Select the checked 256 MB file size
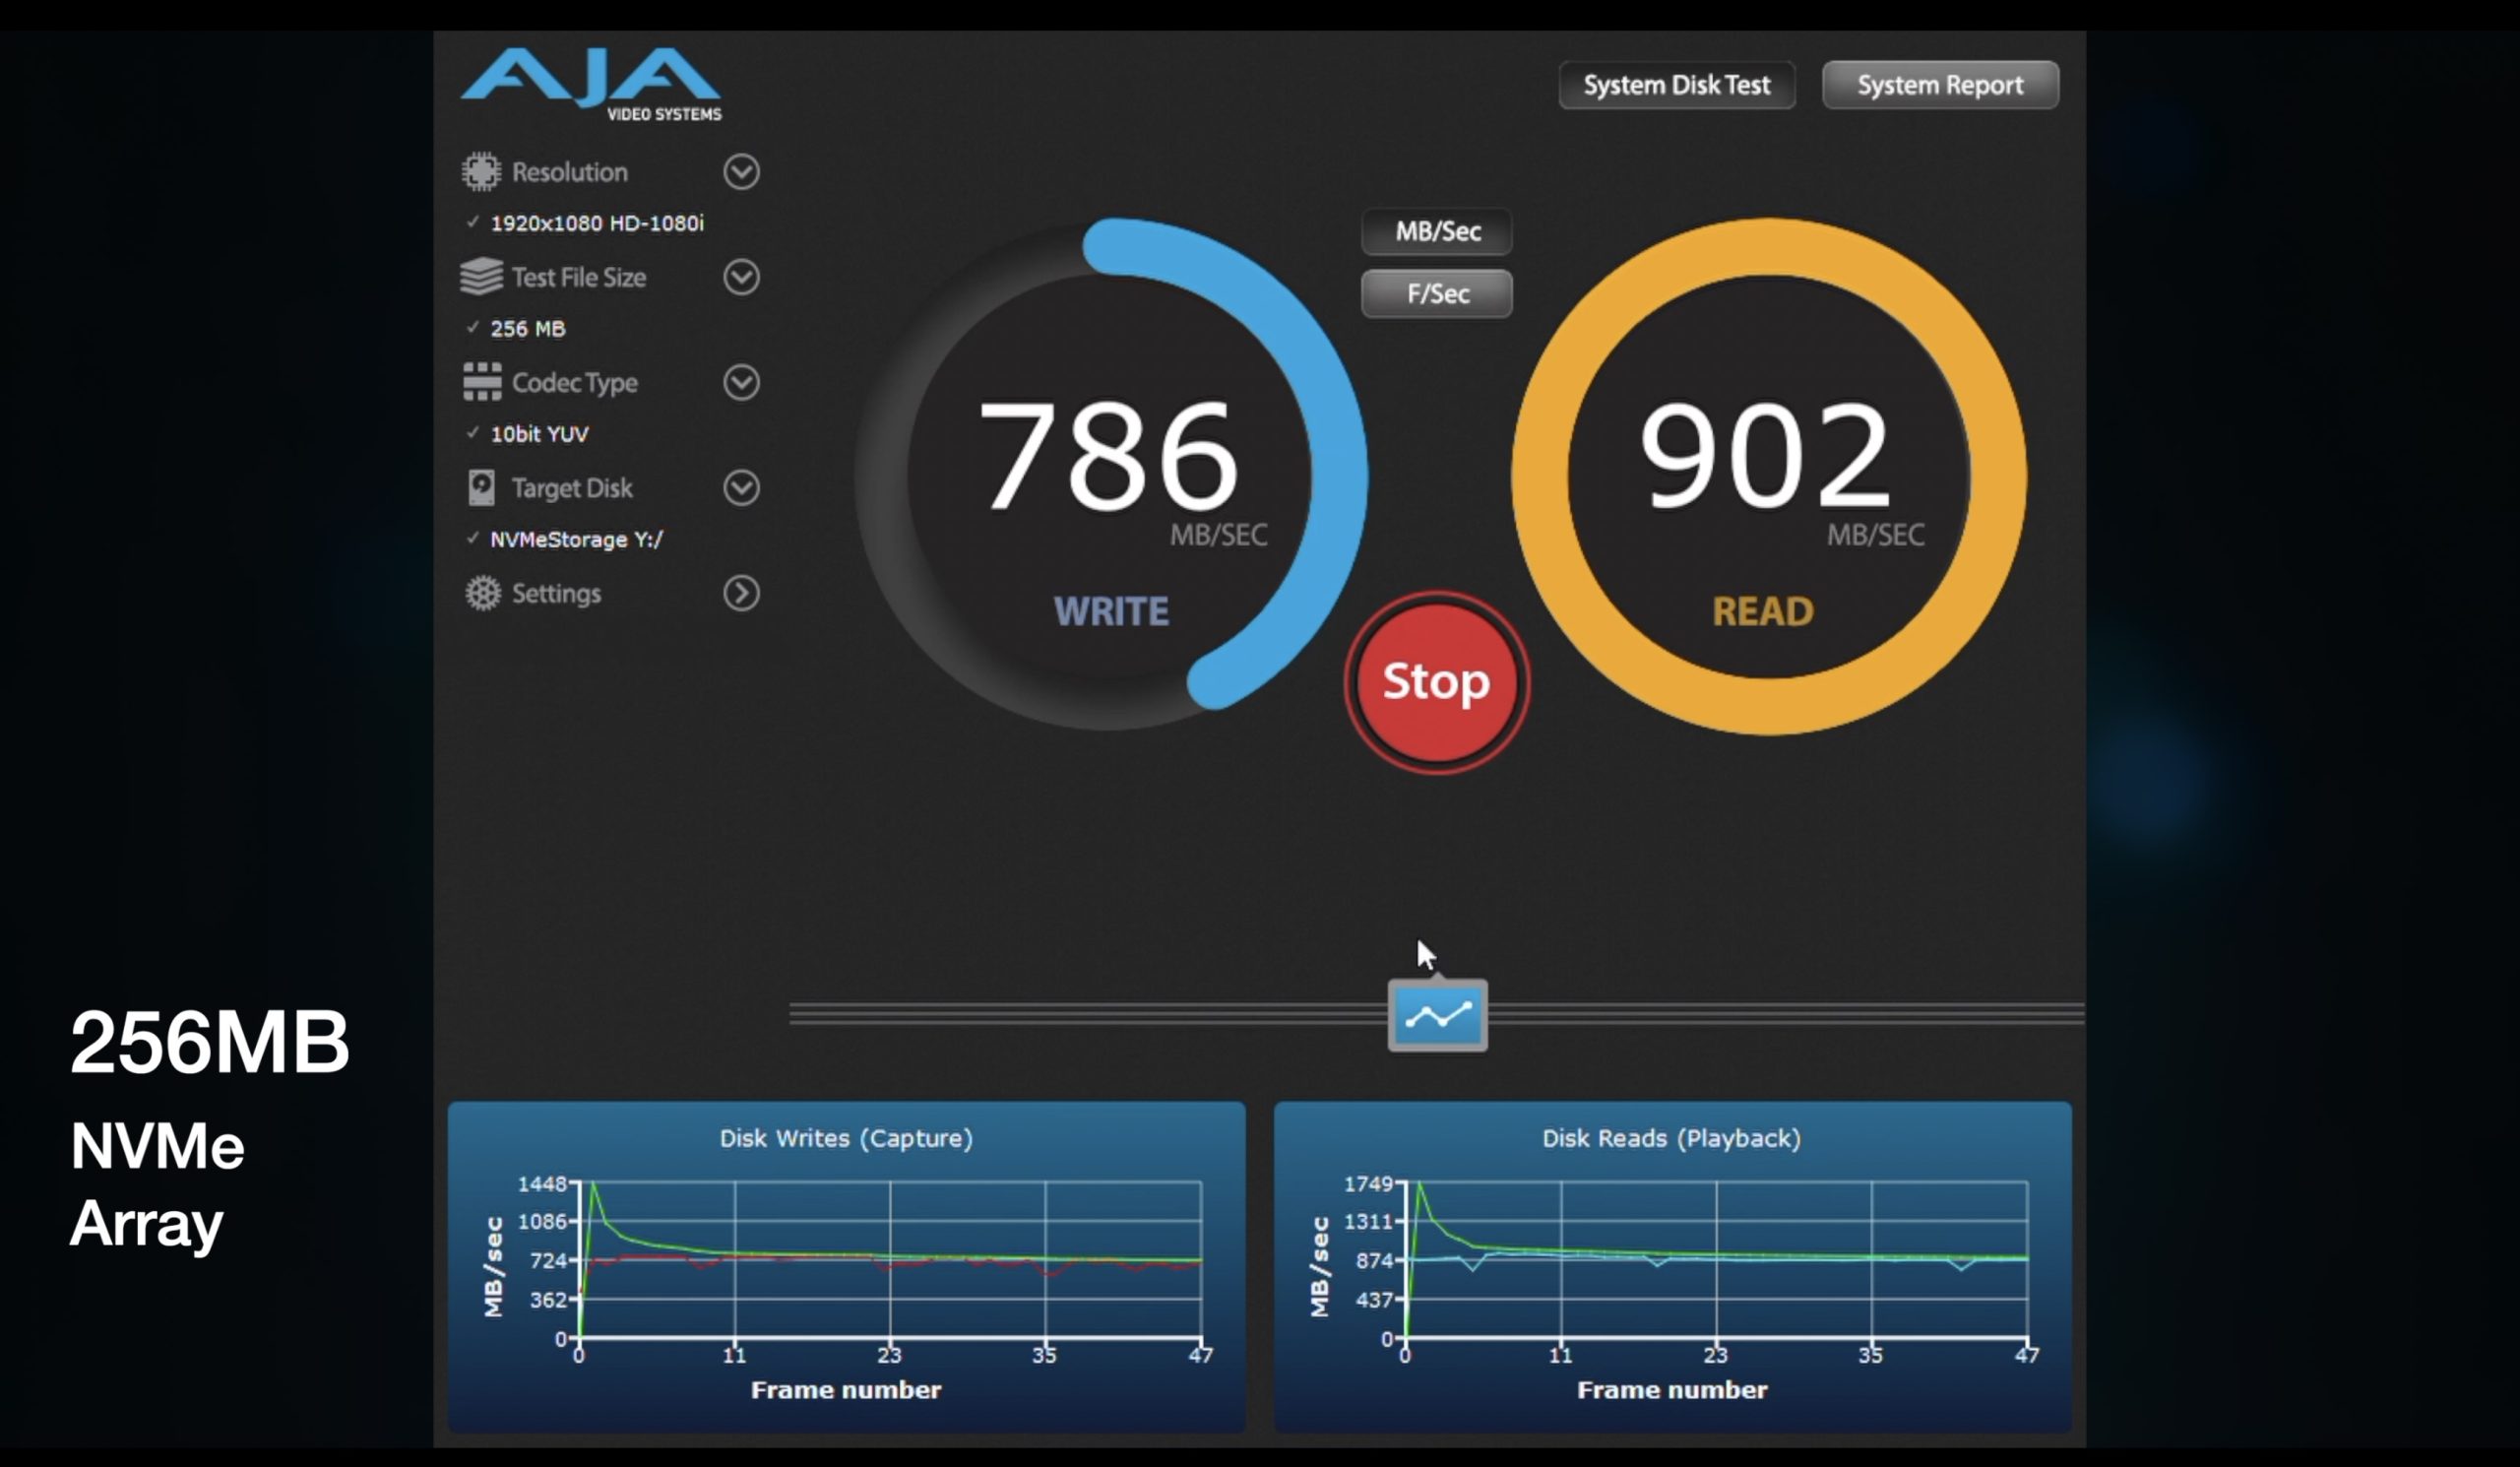 click(527, 329)
